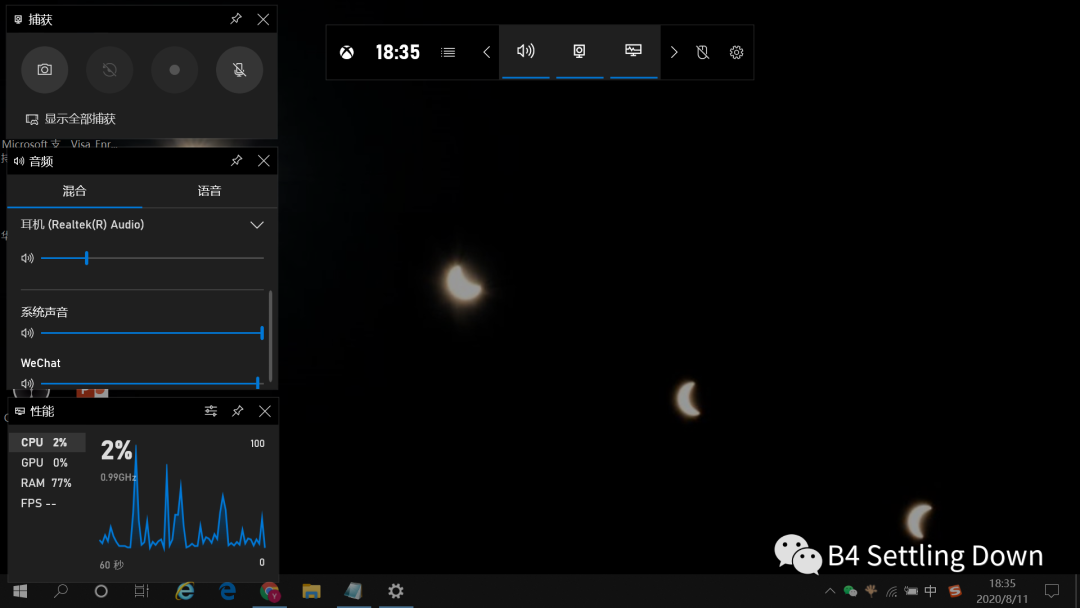Image resolution: width=1080 pixels, height=608 pixels.
Task: Select the RAM 77% metric
Action: click(47, 483)
